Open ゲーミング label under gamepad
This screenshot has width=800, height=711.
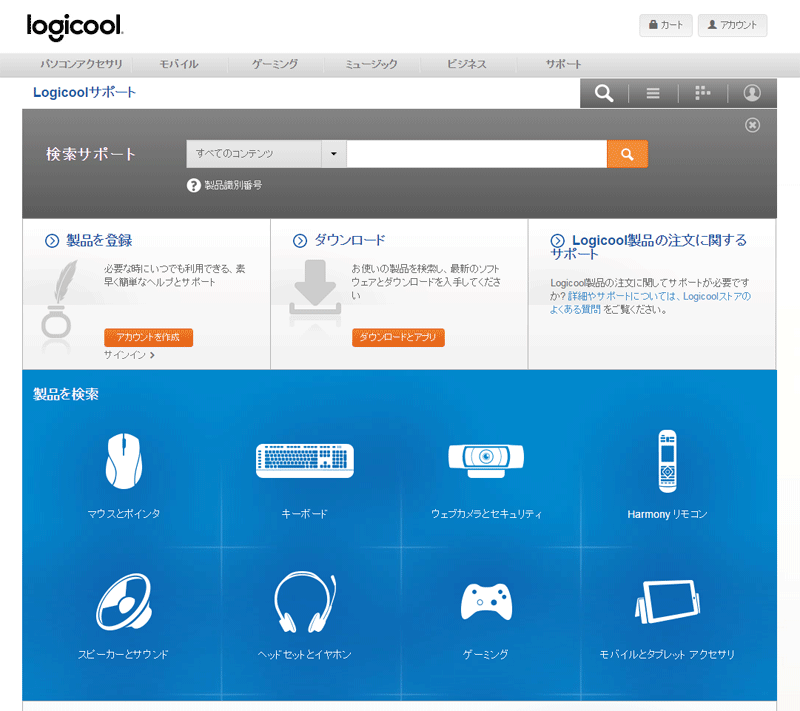(486, 654)
